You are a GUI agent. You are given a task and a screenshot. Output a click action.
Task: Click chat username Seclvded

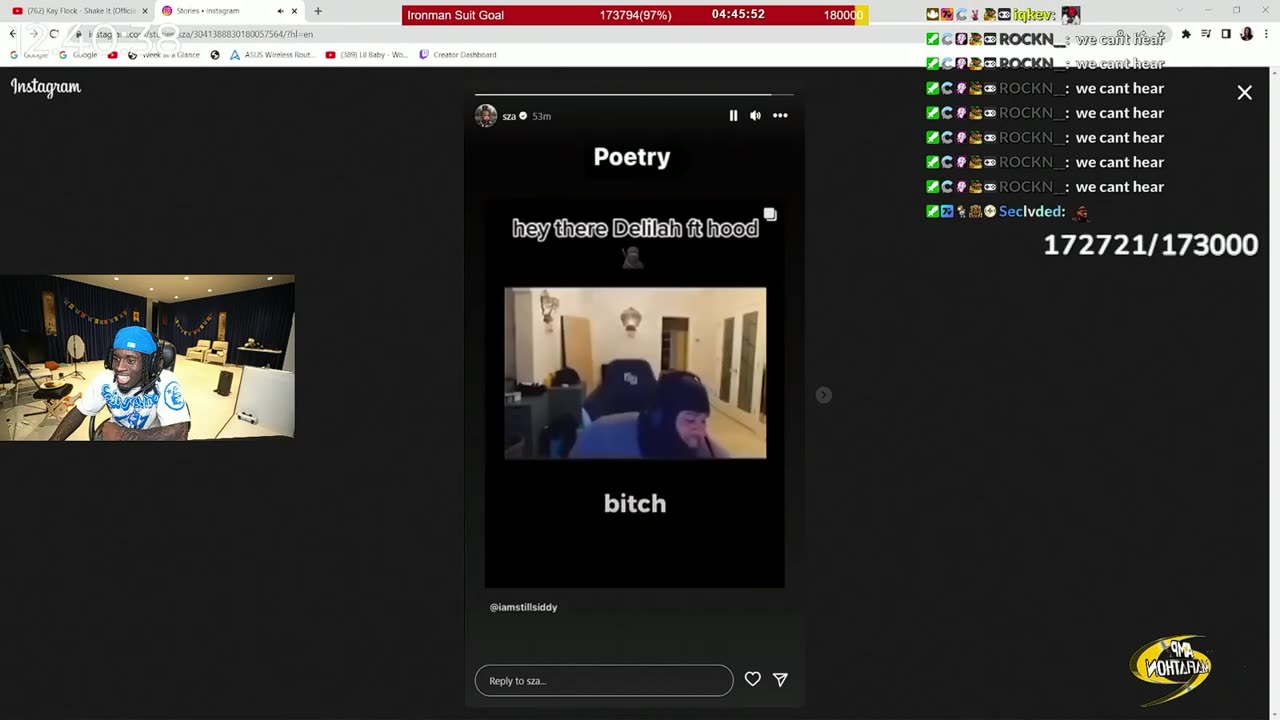pyautogui.click(x=1032, y=212)
